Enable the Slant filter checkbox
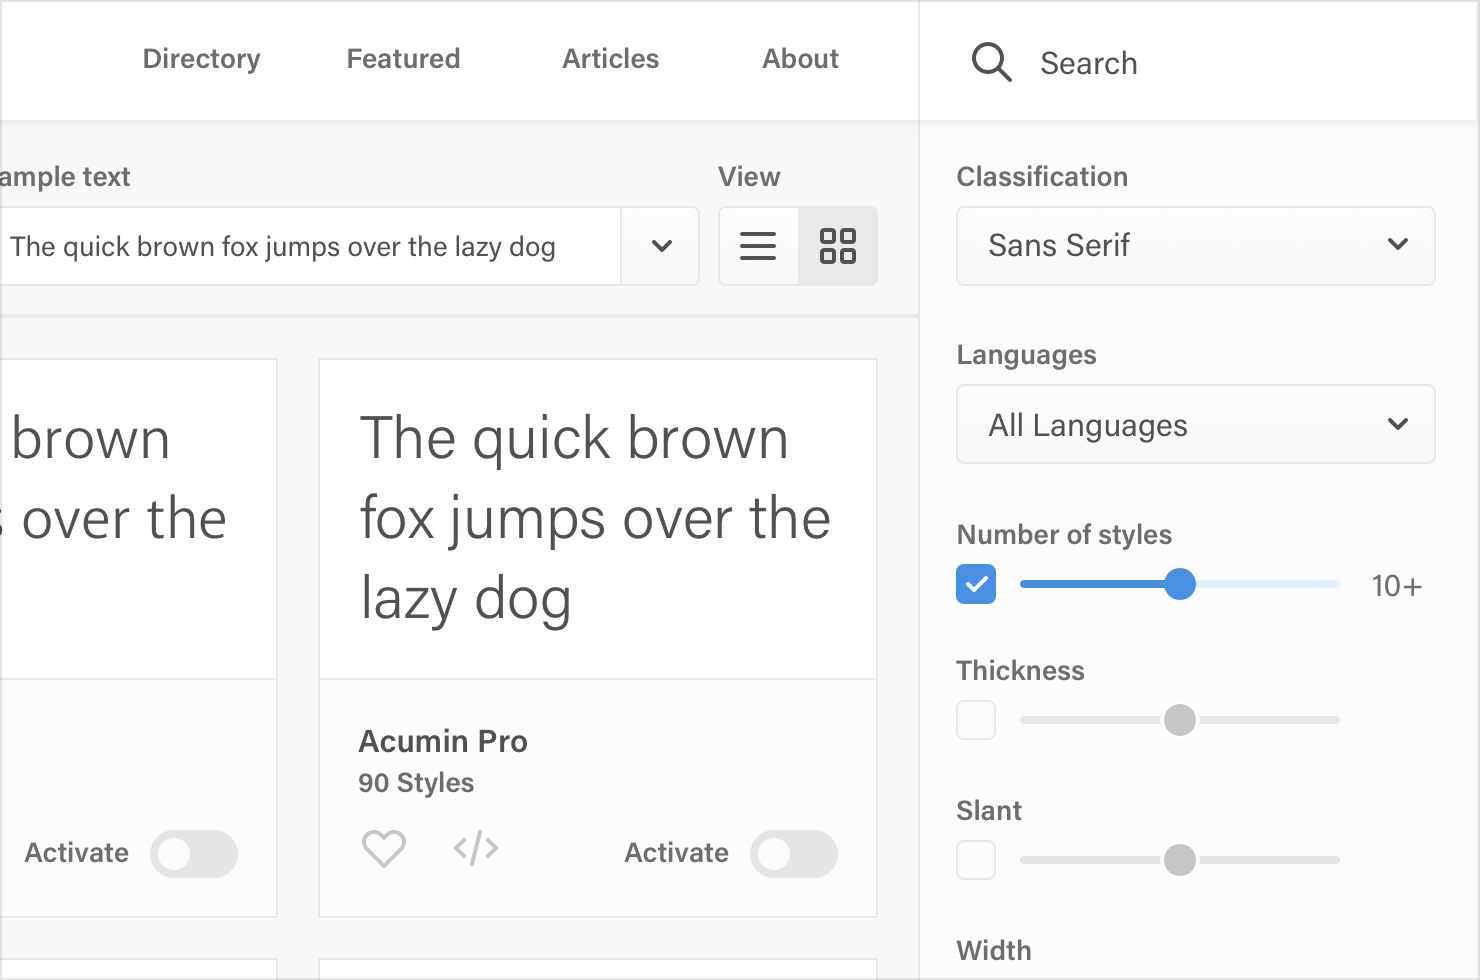Image resolution: width=1480 pixels, height=980 pixels. (976, 860)
